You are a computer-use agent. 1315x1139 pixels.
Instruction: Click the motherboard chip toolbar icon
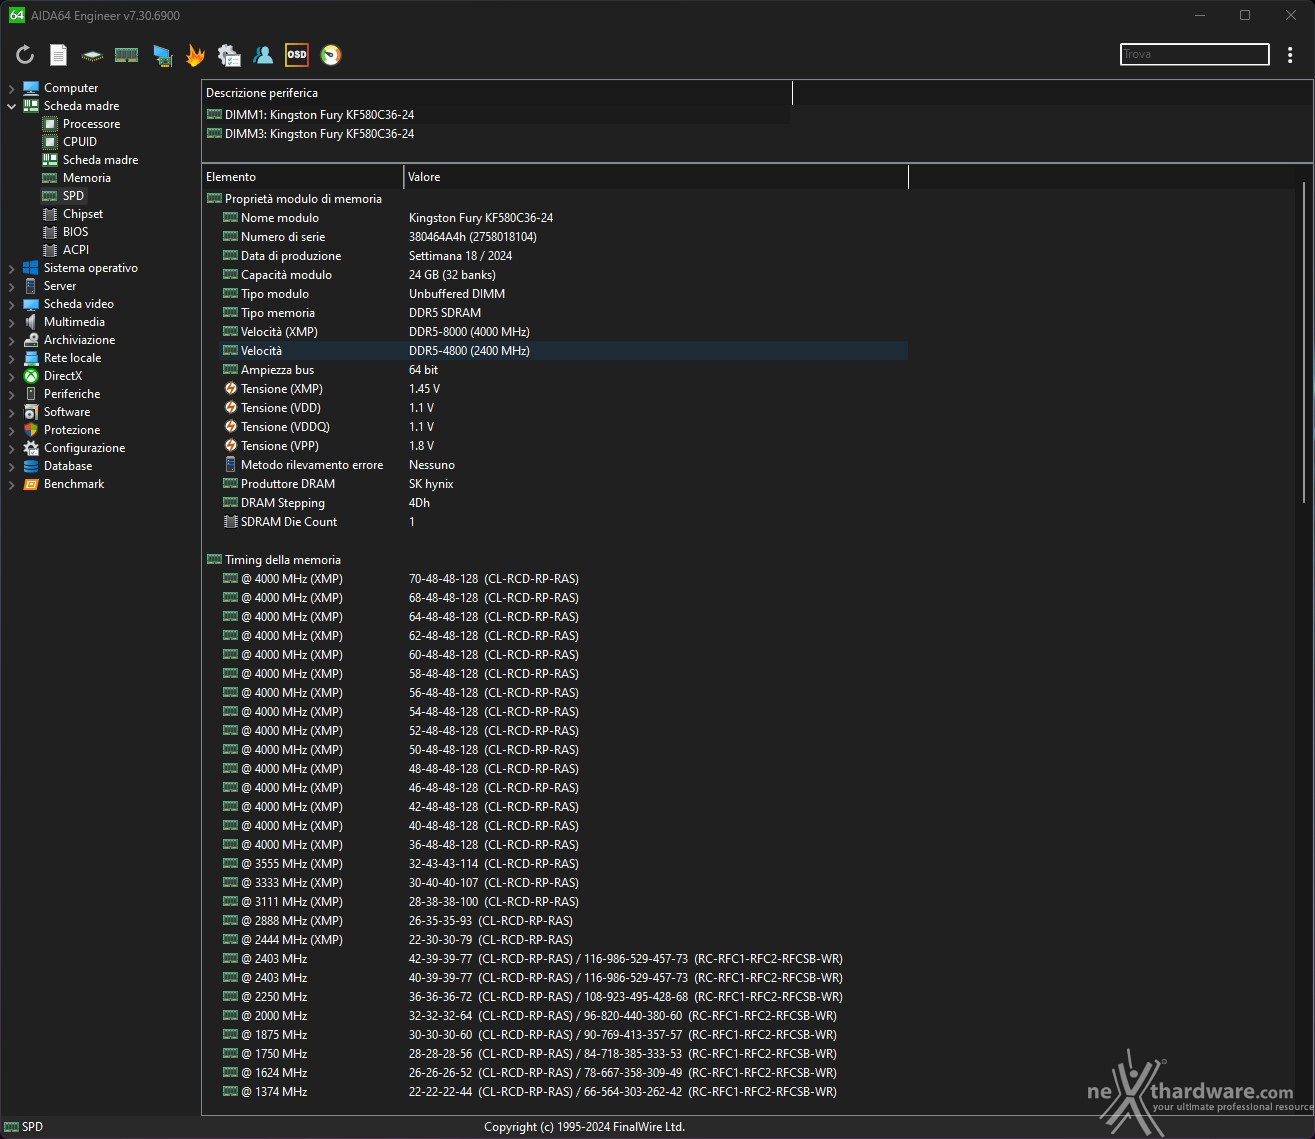coord(92,56)
